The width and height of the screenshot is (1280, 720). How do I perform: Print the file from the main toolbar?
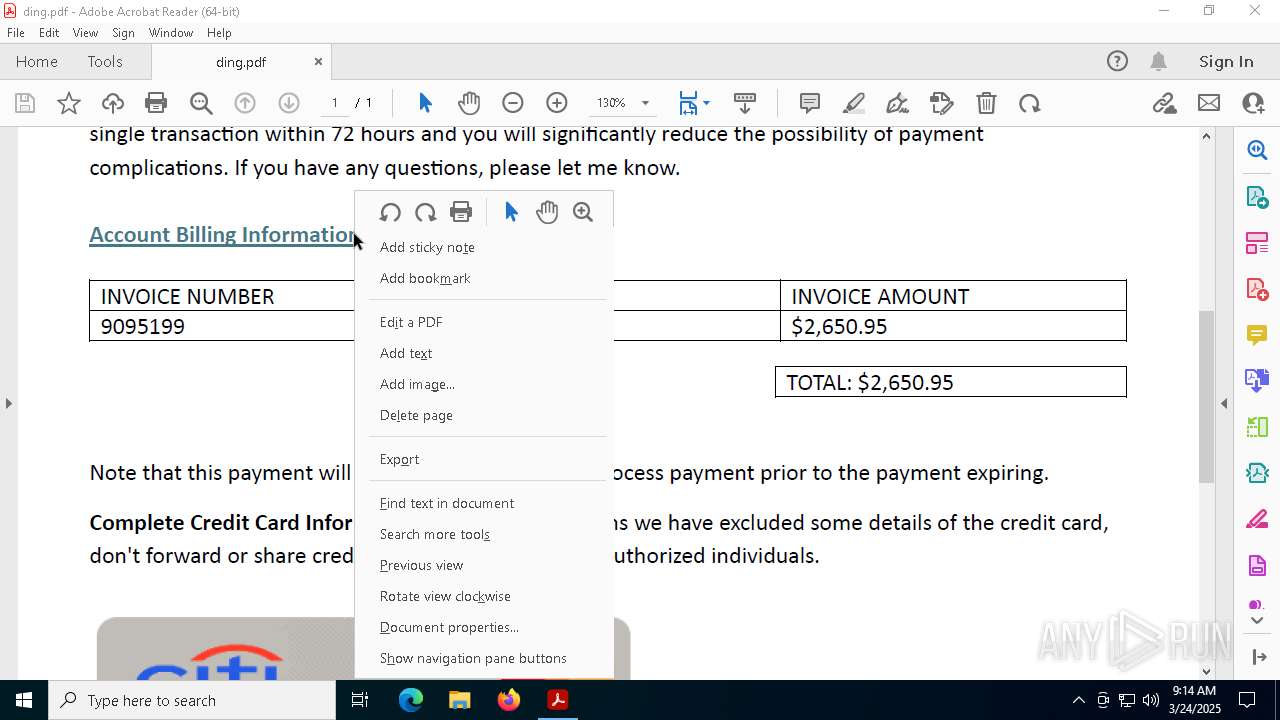click(x=156, y=103)
